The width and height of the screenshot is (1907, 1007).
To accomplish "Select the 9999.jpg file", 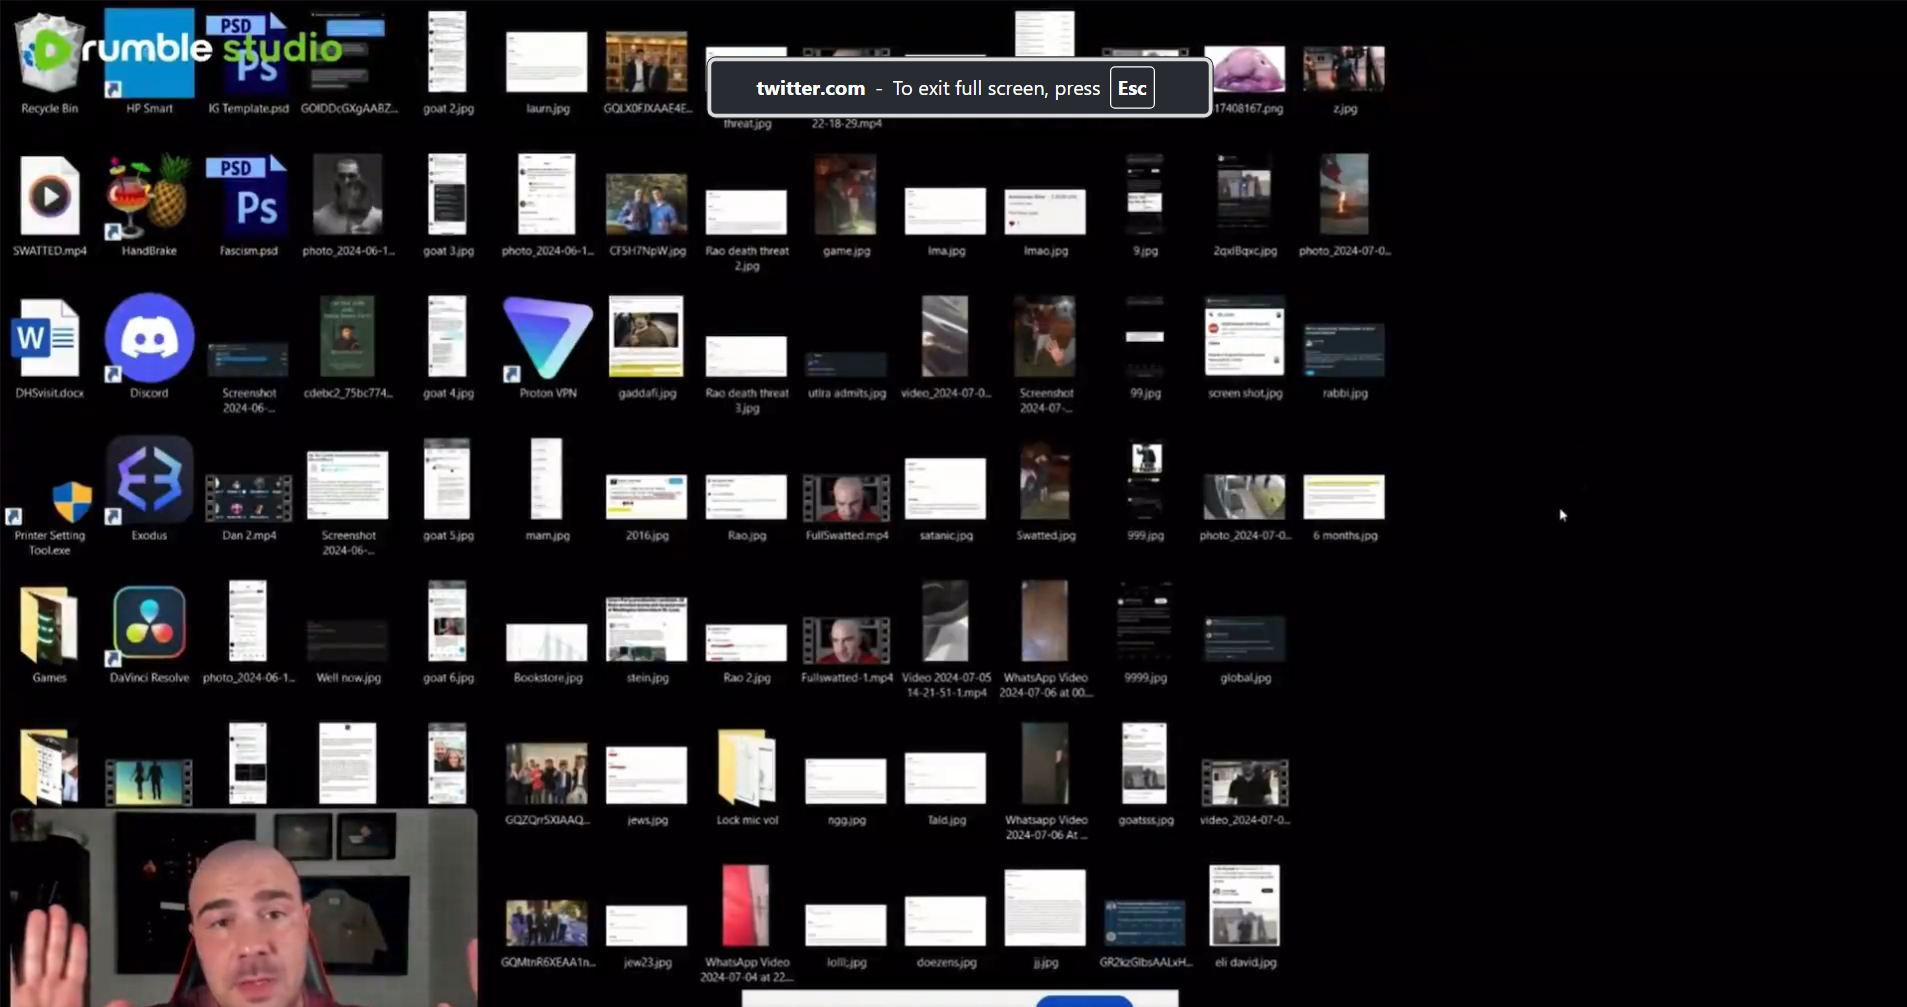I will (x=1145, y=633).
